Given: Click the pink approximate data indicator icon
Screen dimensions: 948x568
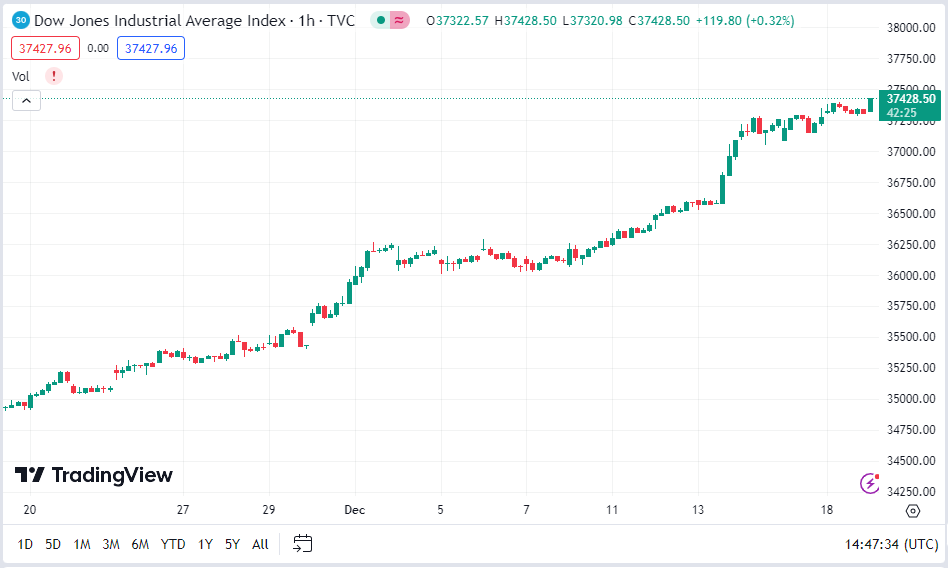Looking at the screenshot, I should click(399, 20).
